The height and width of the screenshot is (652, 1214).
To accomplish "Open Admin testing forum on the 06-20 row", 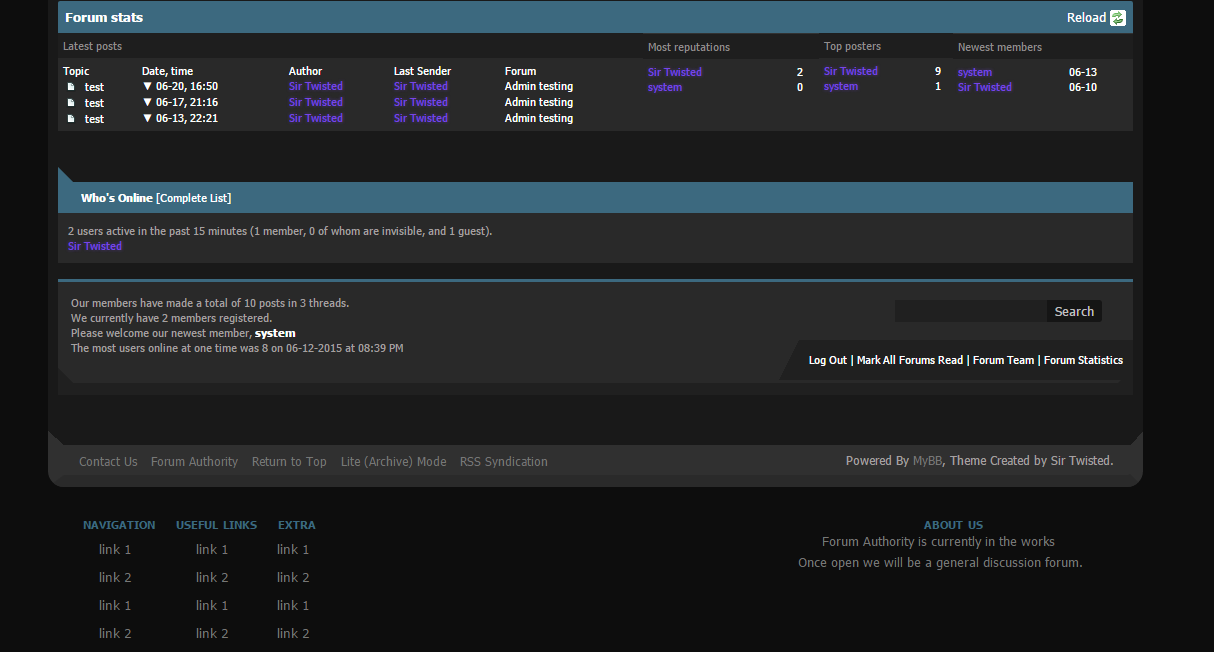I will (539, 87).
